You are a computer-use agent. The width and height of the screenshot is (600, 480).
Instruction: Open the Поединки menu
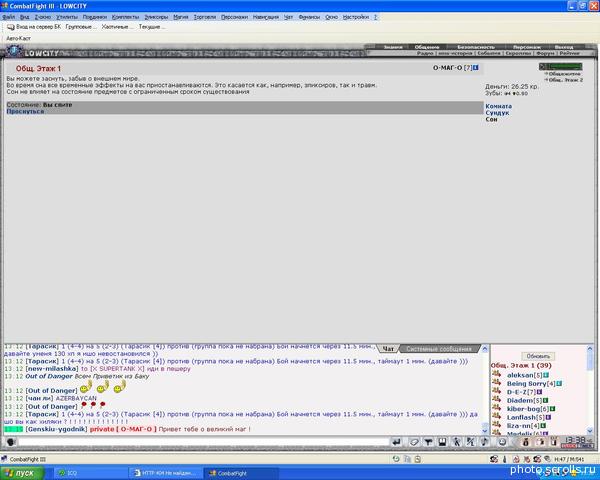95,17
